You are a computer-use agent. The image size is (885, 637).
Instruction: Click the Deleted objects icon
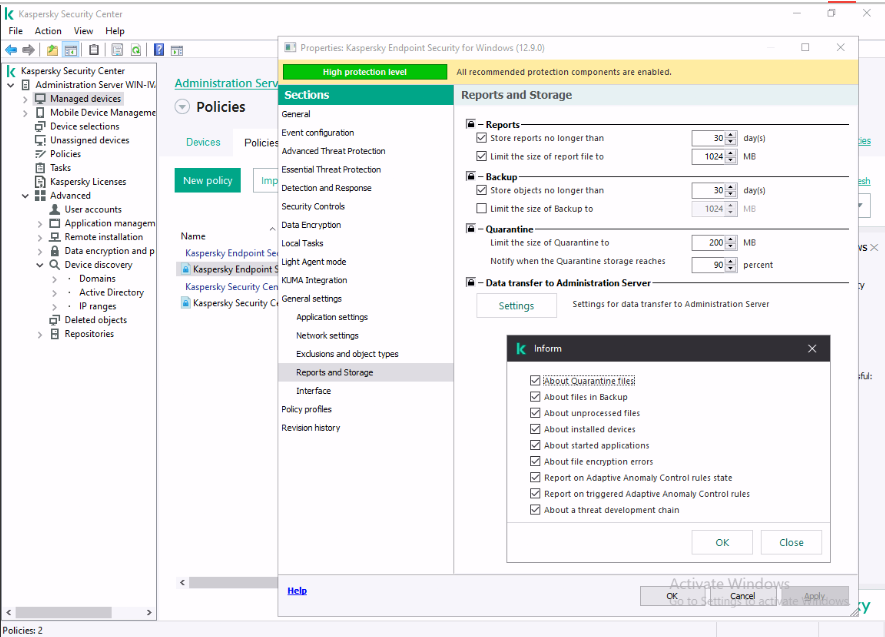(x=55, y=320)
